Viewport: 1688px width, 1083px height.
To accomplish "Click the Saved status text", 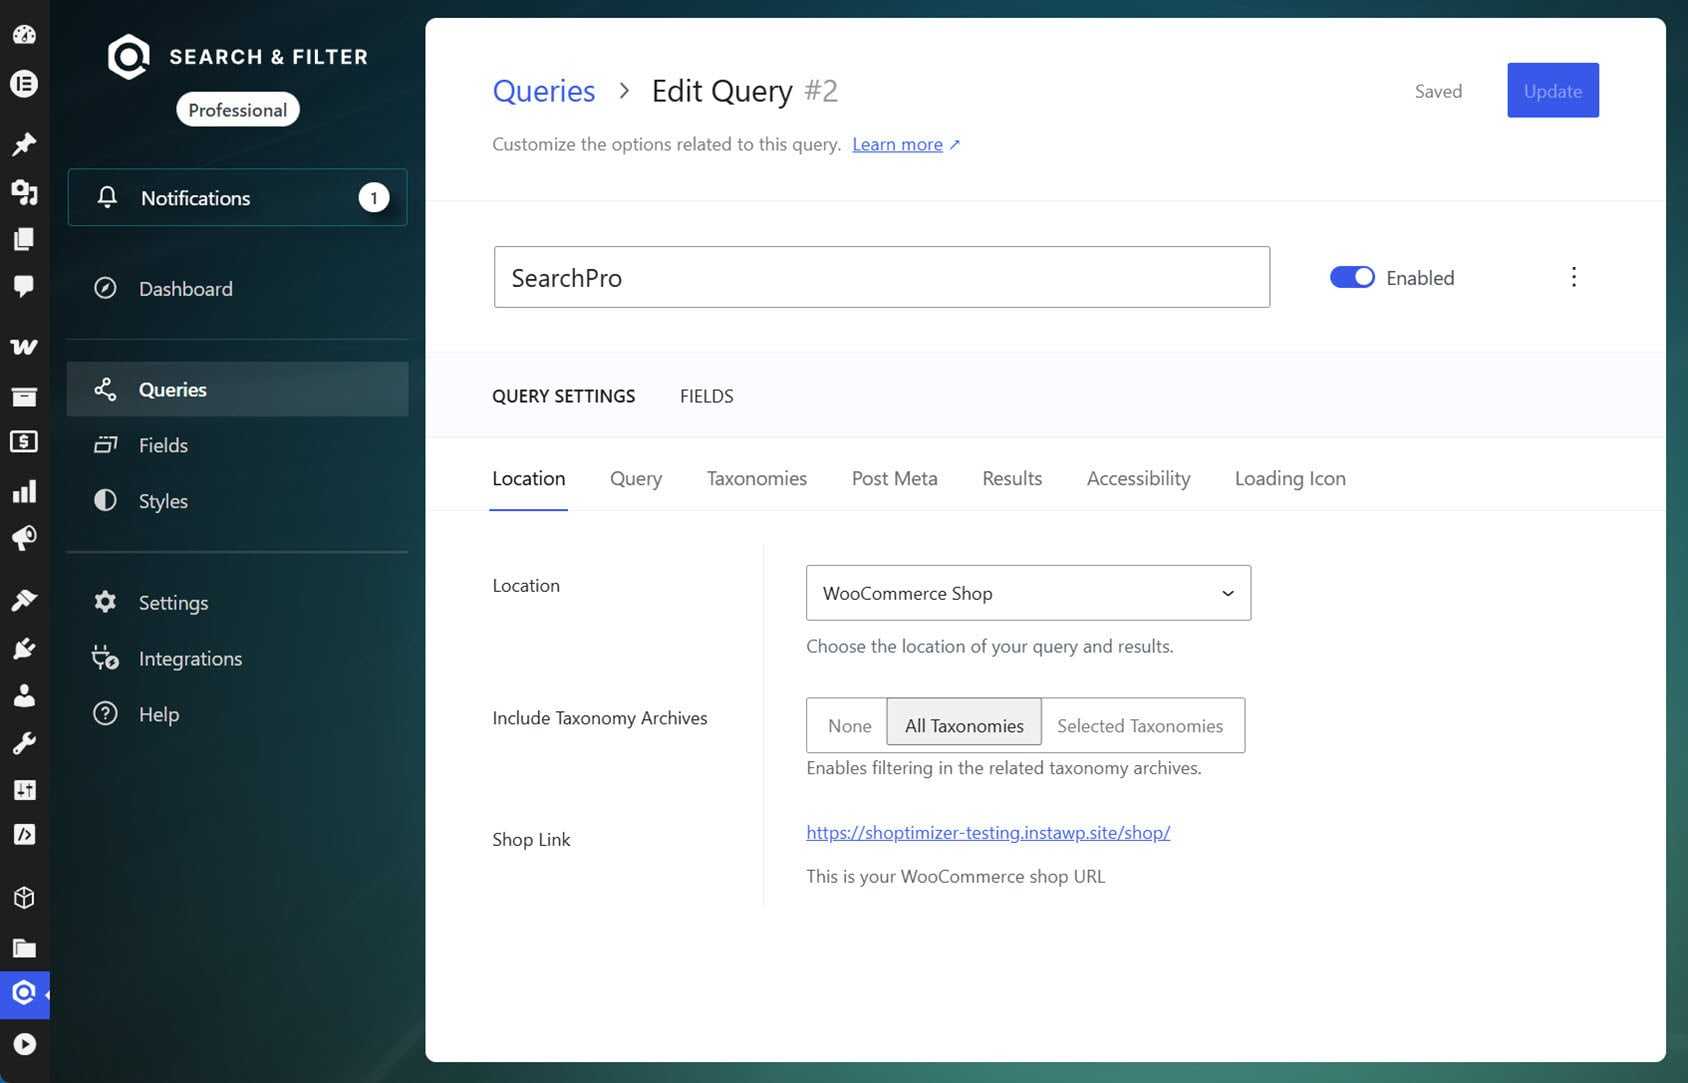I will pyautogui.click(x=1438, y=91).
